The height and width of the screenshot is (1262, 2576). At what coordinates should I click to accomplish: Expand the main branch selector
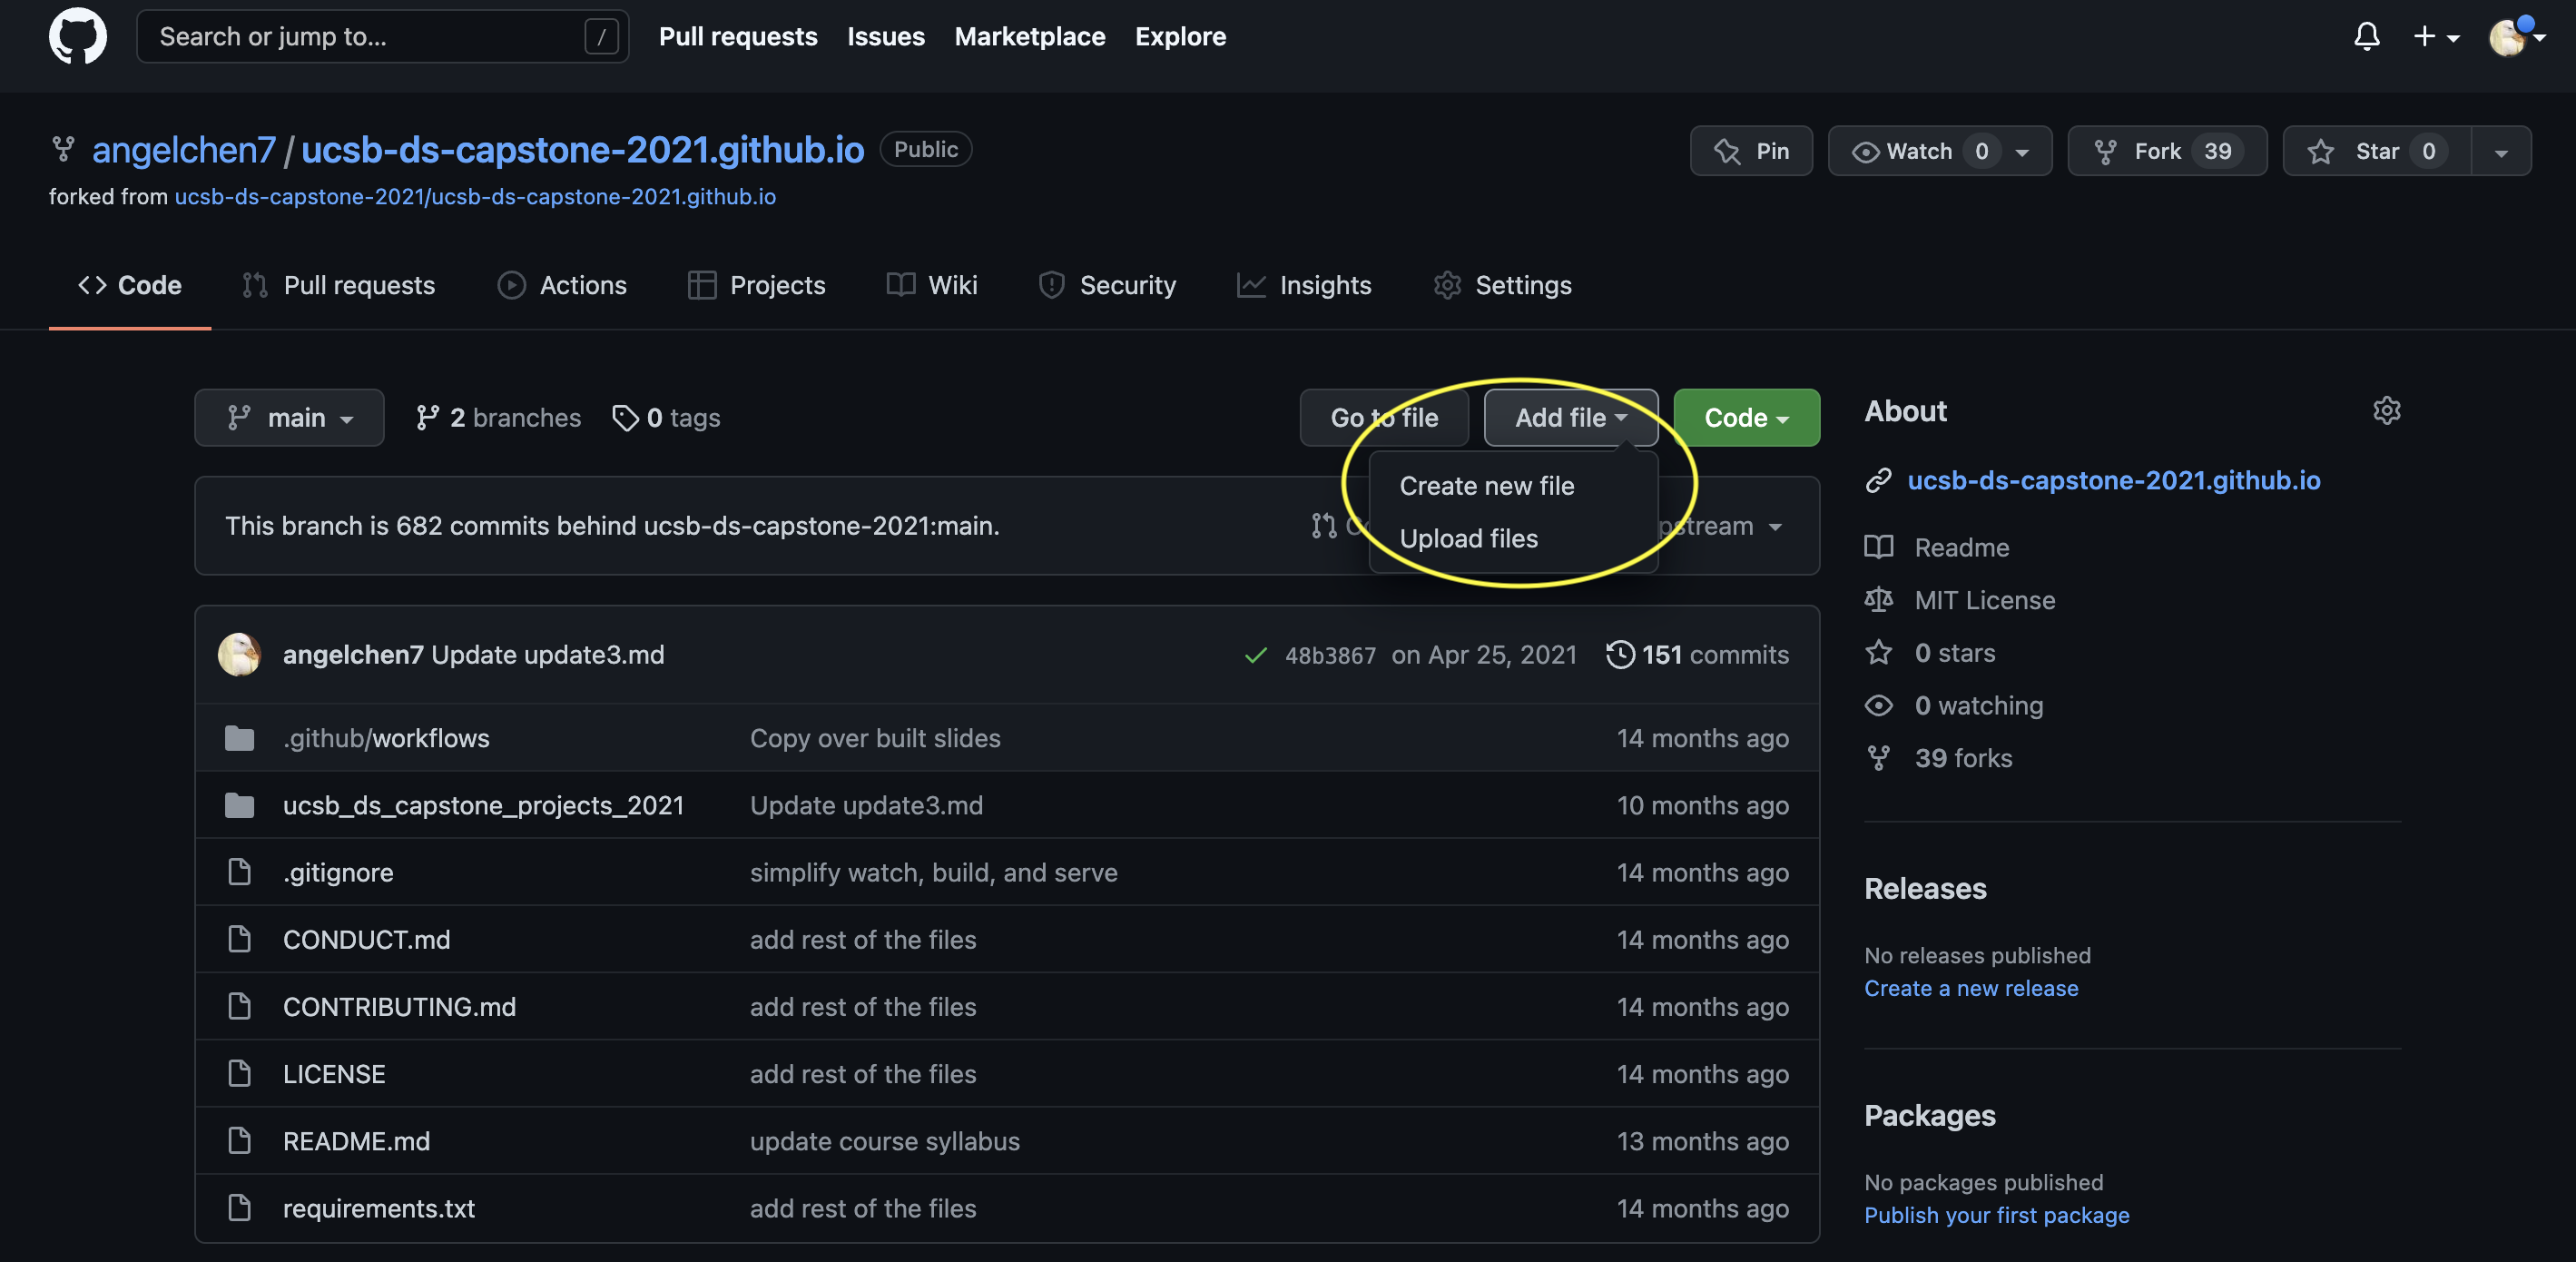coord(289,418)
